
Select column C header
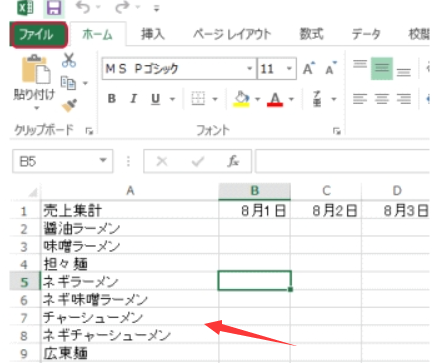[326, 191]
